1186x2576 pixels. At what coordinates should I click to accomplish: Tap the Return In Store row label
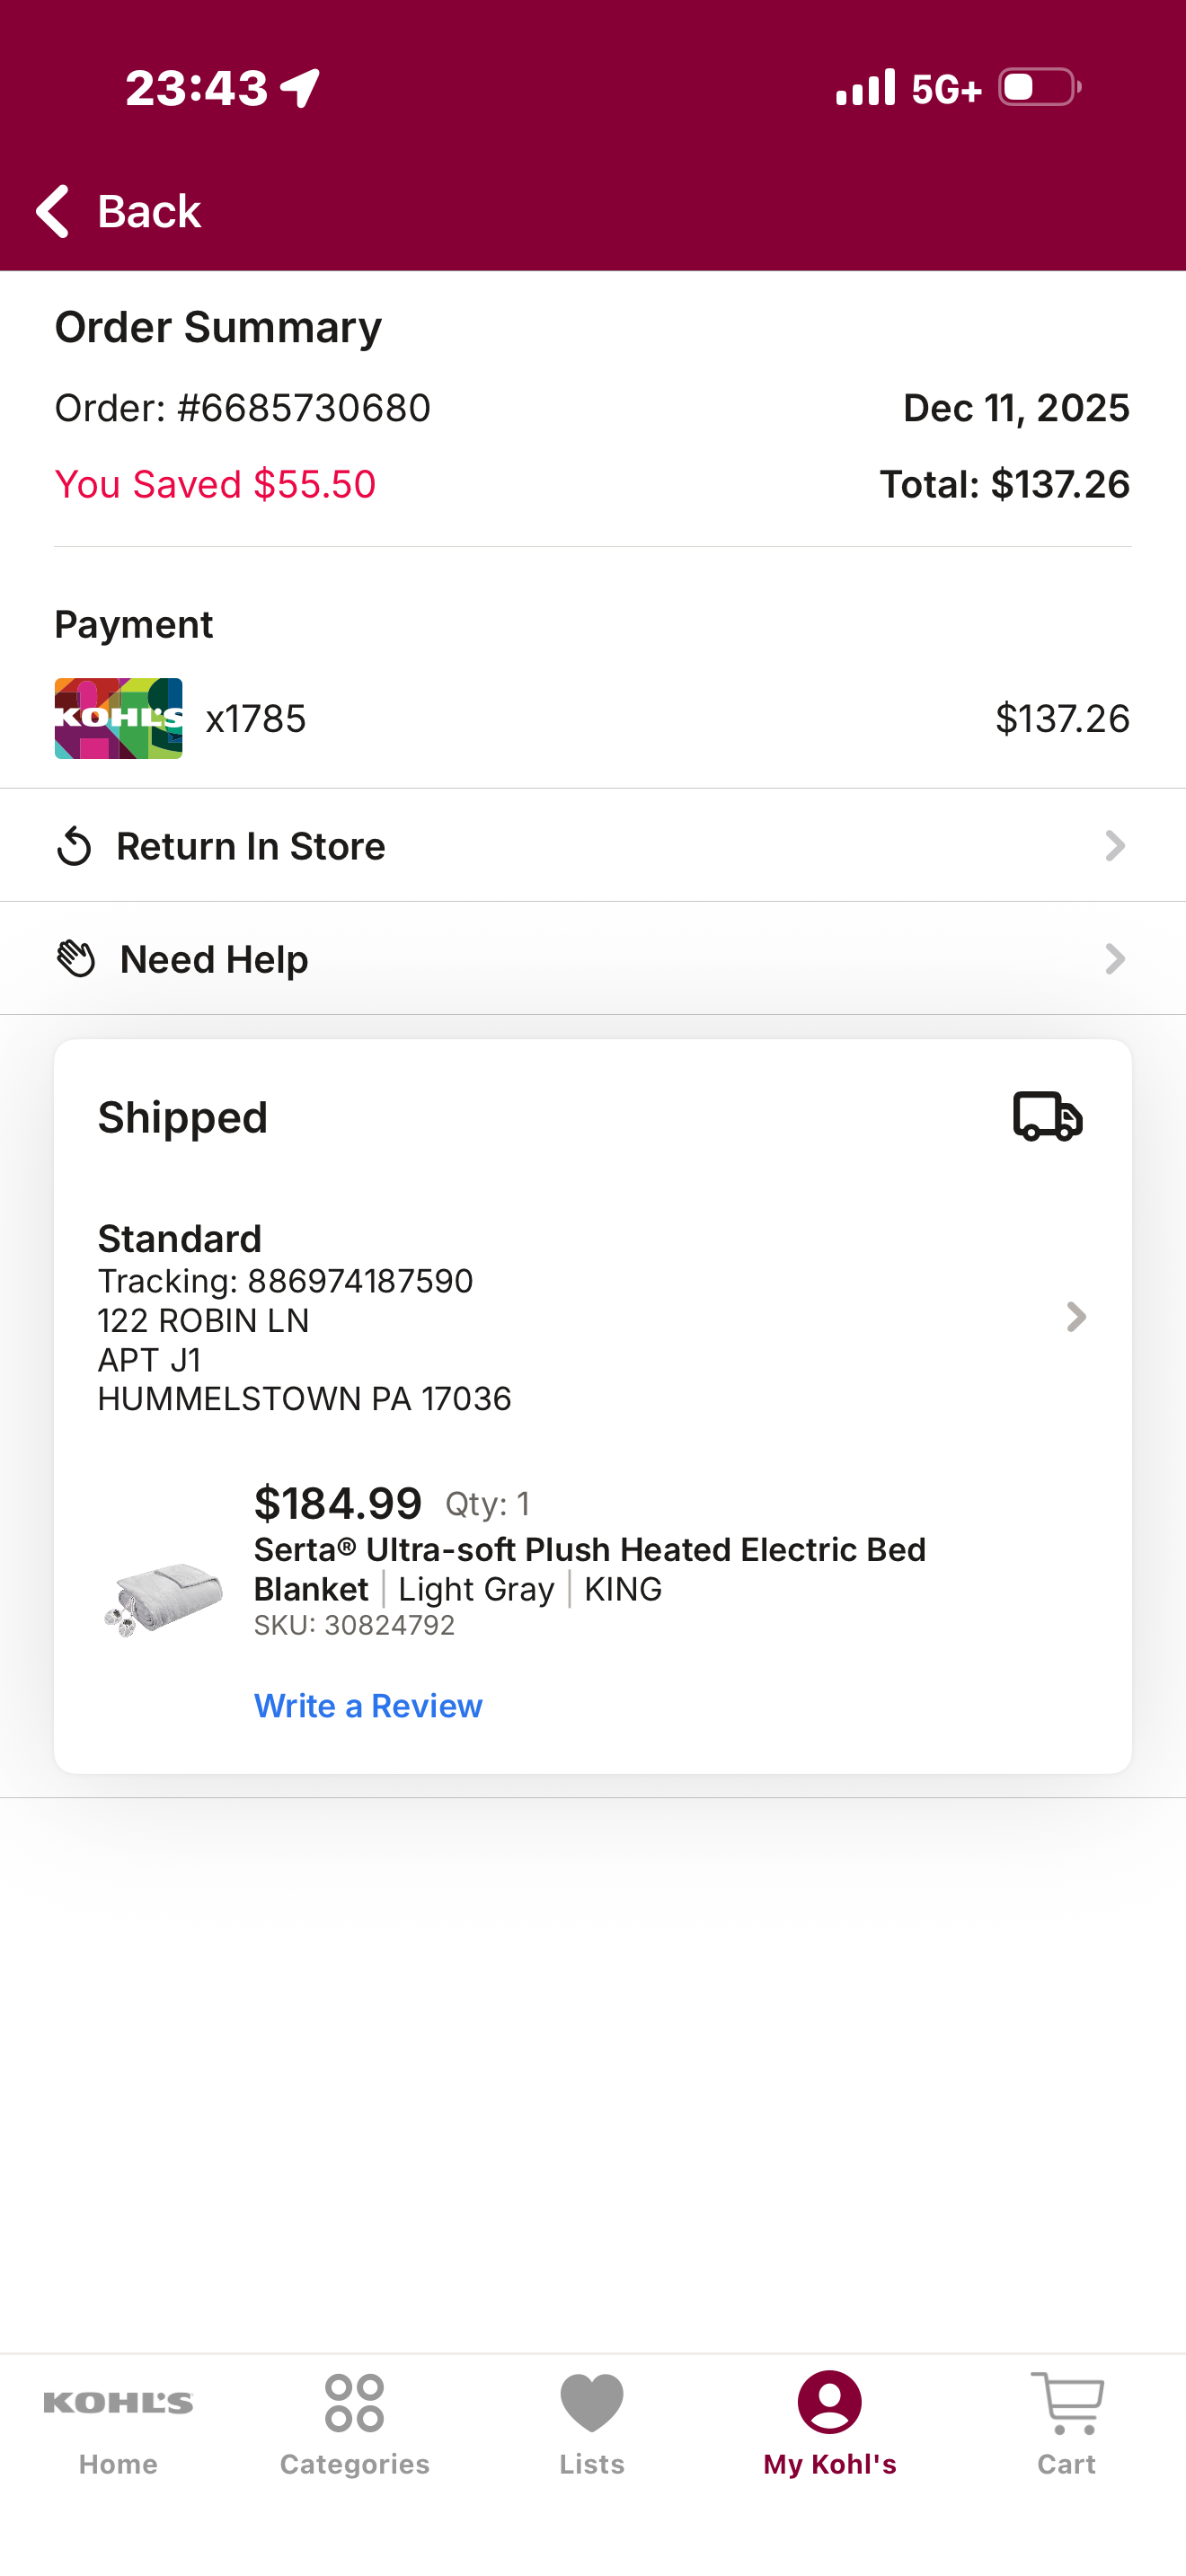(x=251, y=846)
